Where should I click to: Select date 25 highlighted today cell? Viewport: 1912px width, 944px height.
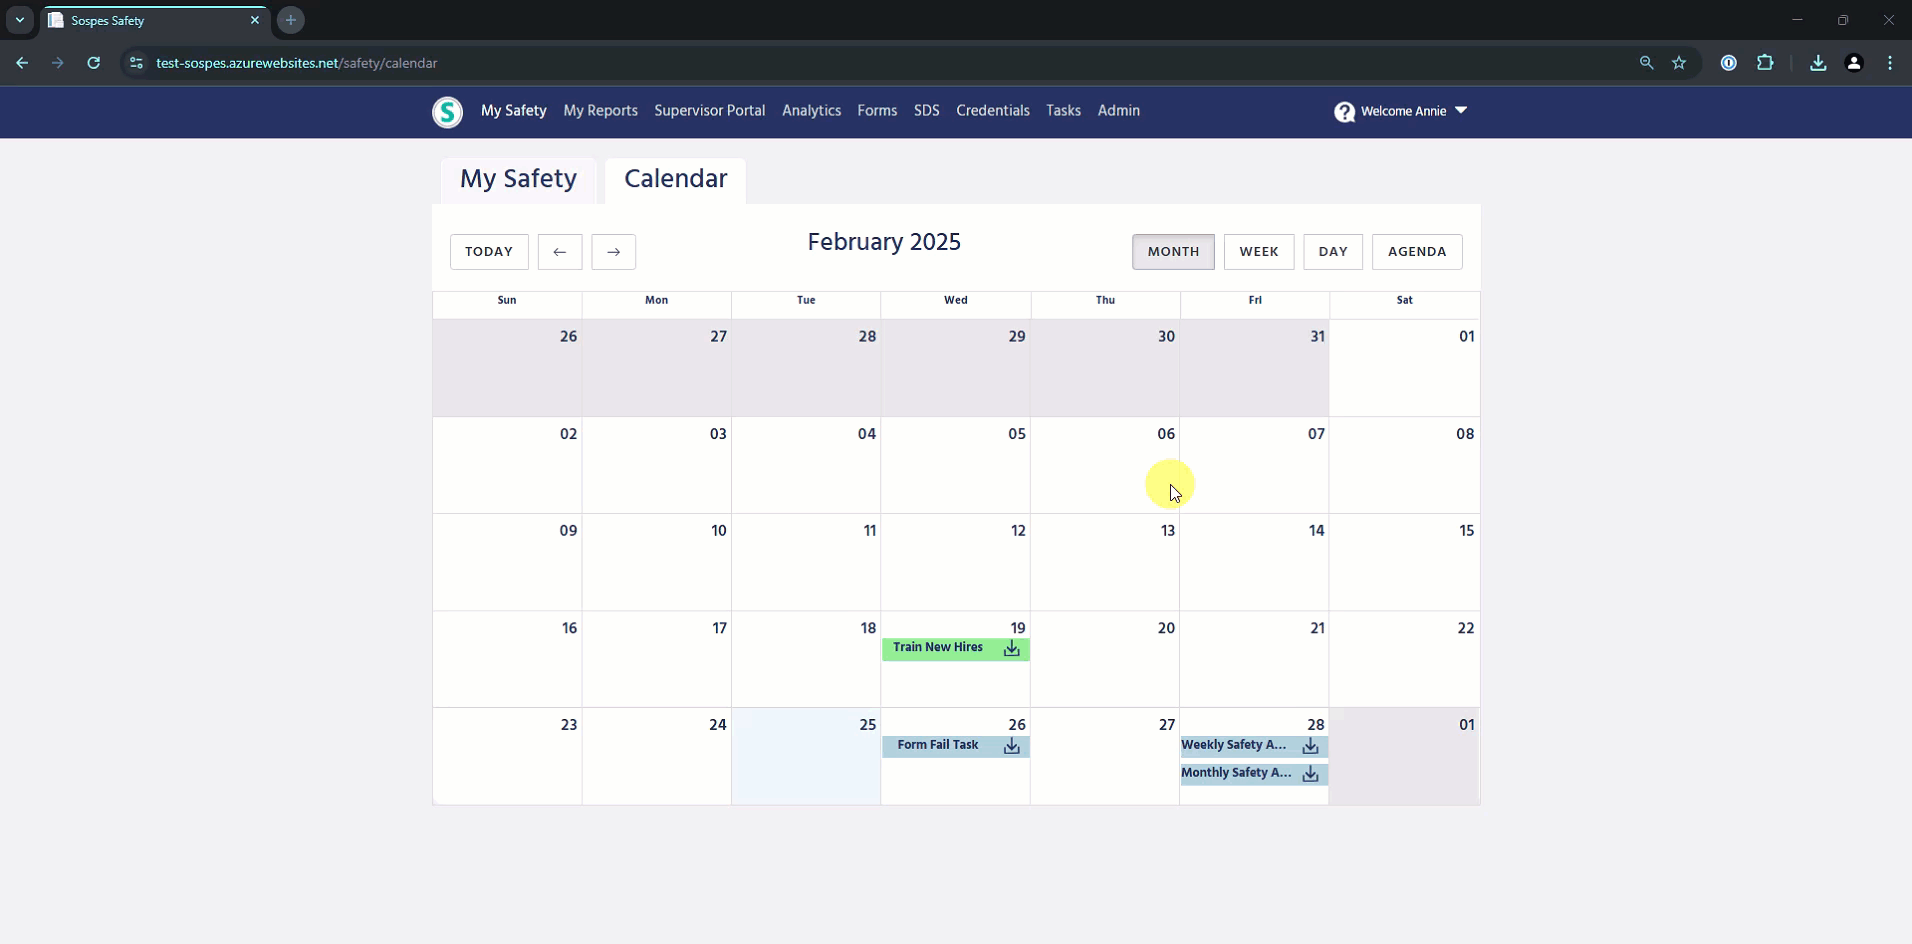coord(806,756)
